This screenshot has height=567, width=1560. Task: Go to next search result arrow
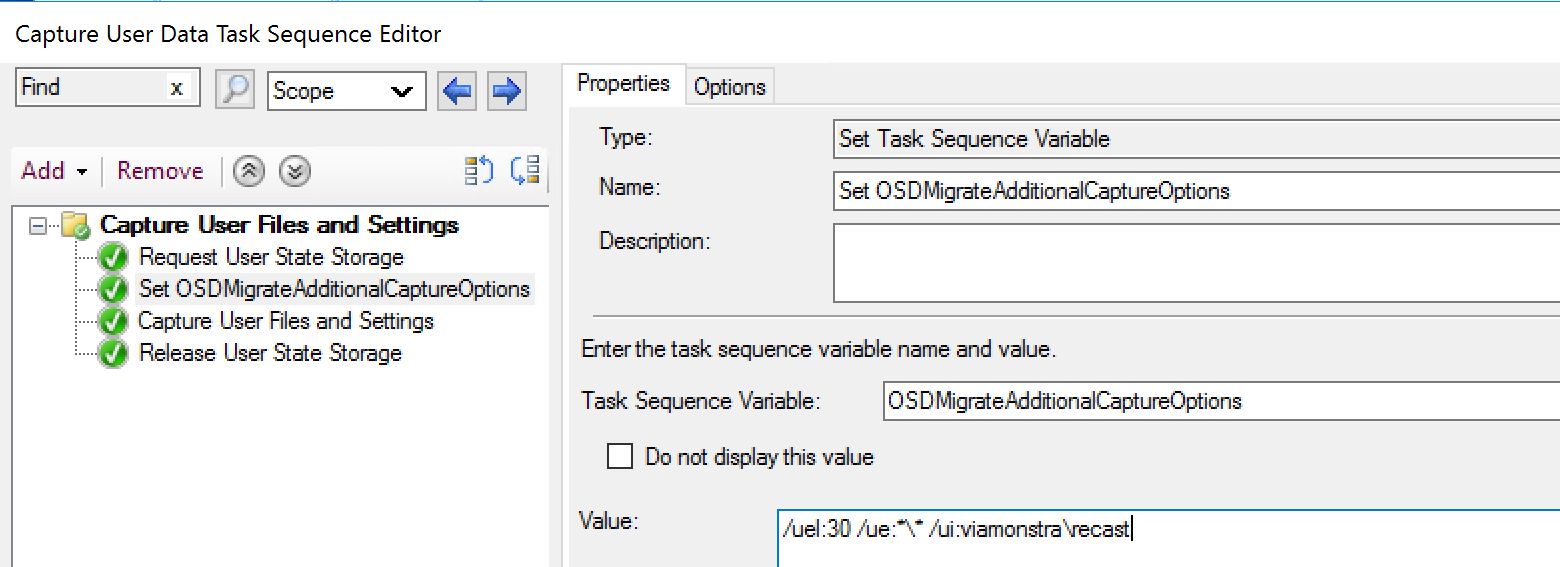[507, 92]
